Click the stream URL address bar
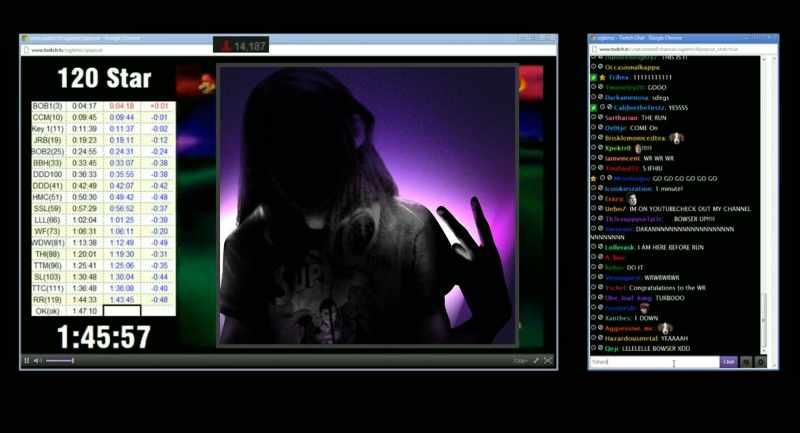The image size is (800, 433). [288, 50]
